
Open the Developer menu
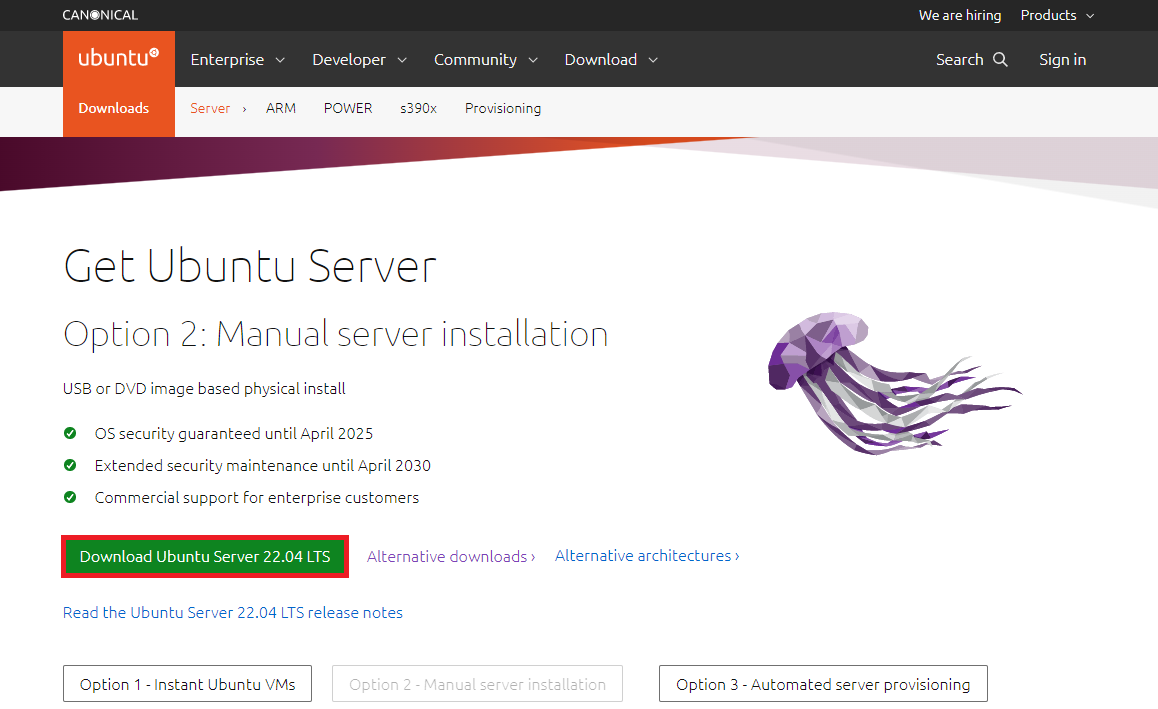coord(358,59)
